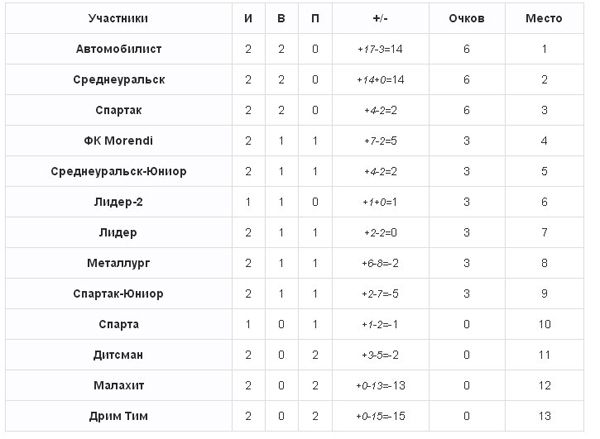
Task: Click goal difference +17-3=14 cell
Action: [380, 49]
